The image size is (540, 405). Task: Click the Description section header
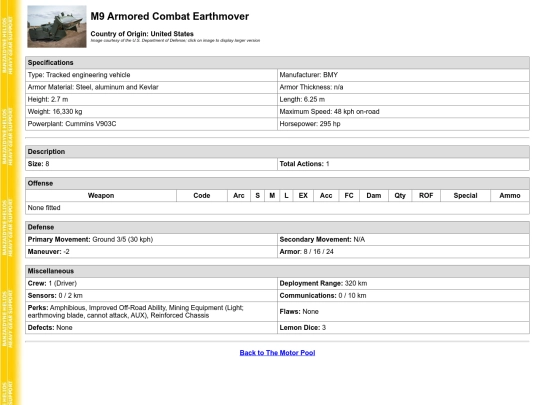pos(277,152)
